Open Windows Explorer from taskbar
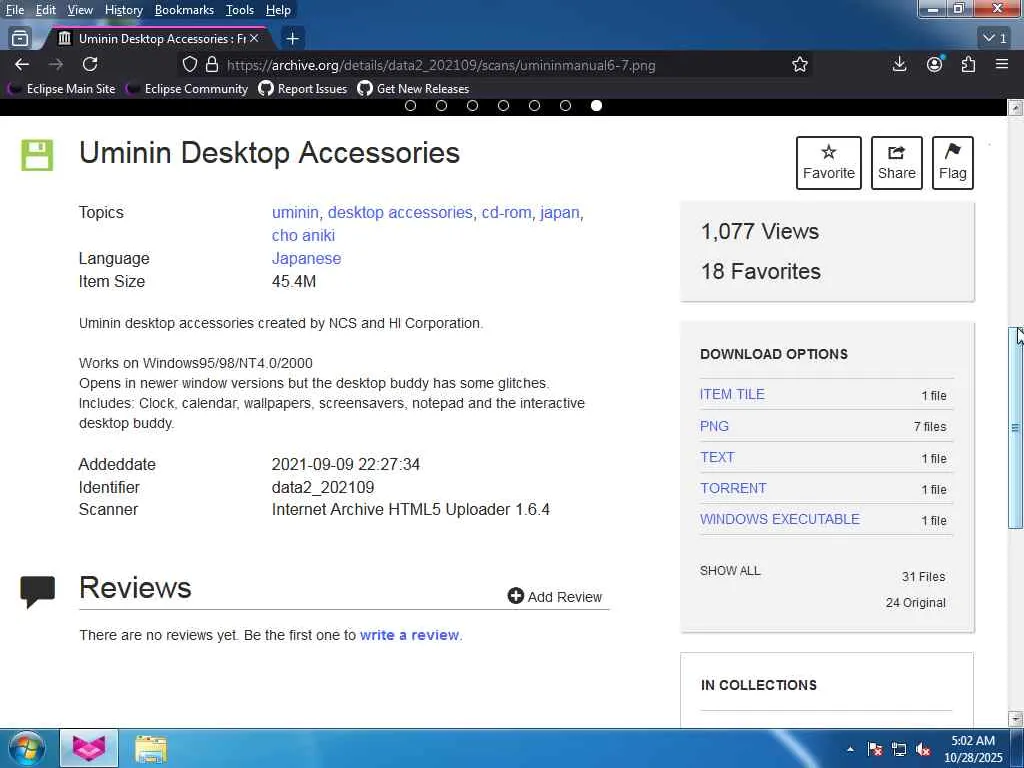Screen dimensions: 1024x768 pos(151,749)
